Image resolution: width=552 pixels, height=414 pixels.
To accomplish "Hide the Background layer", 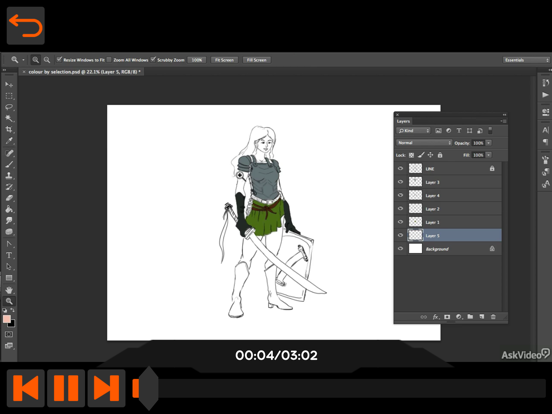I will tap(400, 249).
